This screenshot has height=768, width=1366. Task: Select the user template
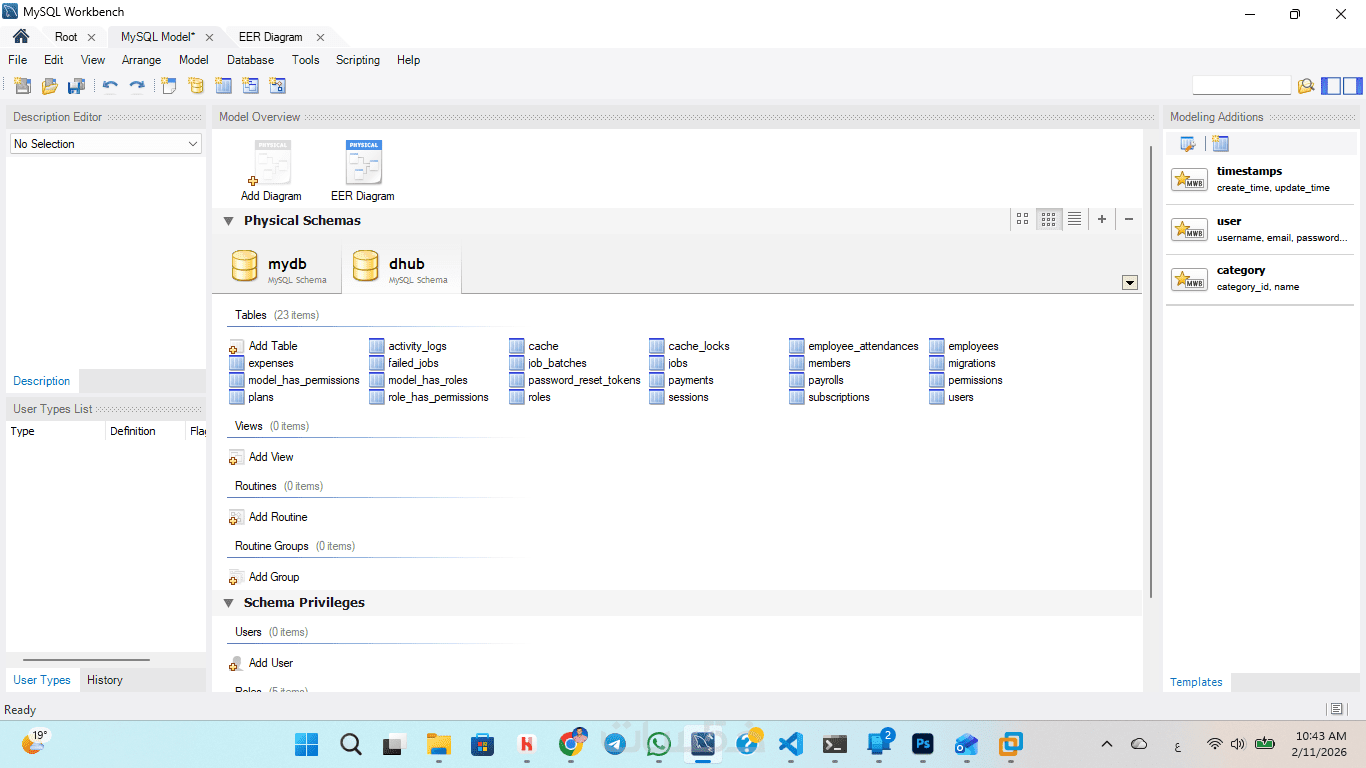point(1260,230)
